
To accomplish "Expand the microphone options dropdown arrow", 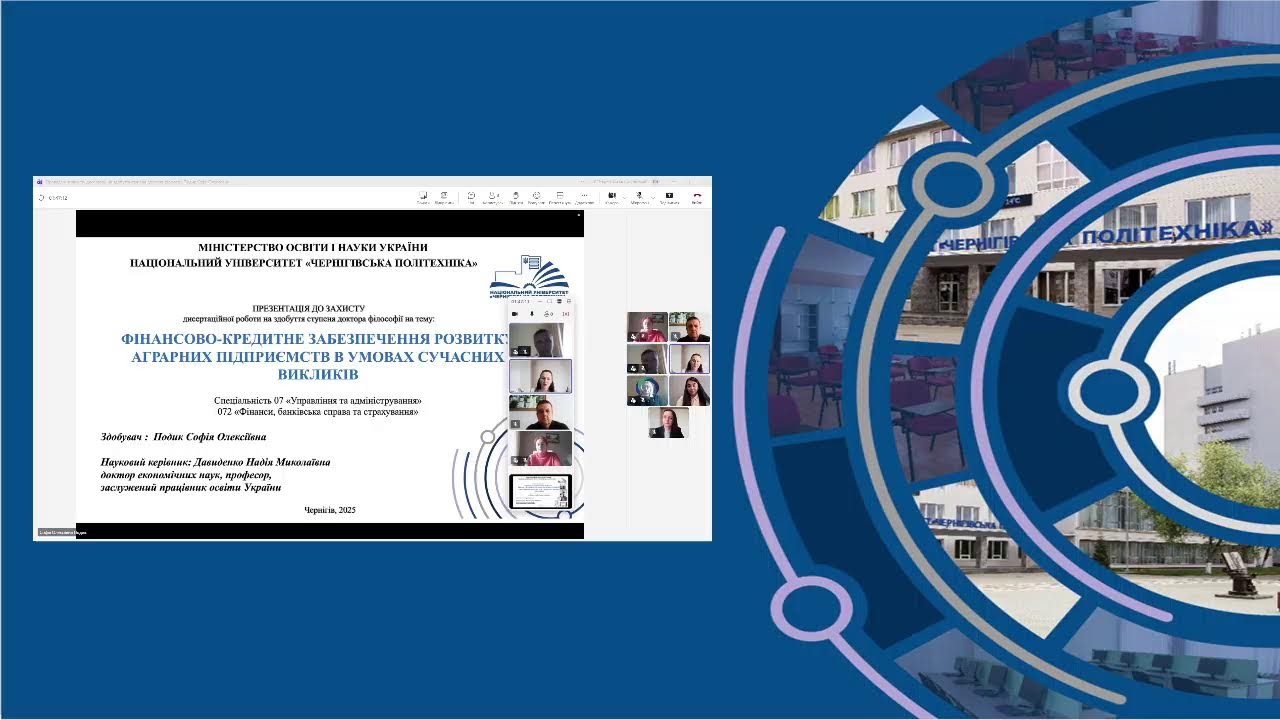I will pyautogui.click(x=653, y=198).
